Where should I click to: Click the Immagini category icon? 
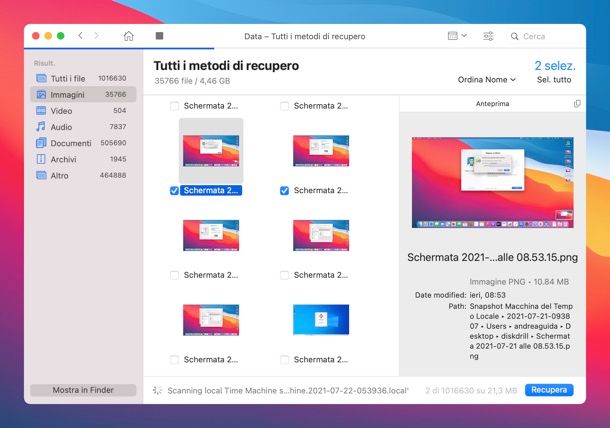pos(41,95)
